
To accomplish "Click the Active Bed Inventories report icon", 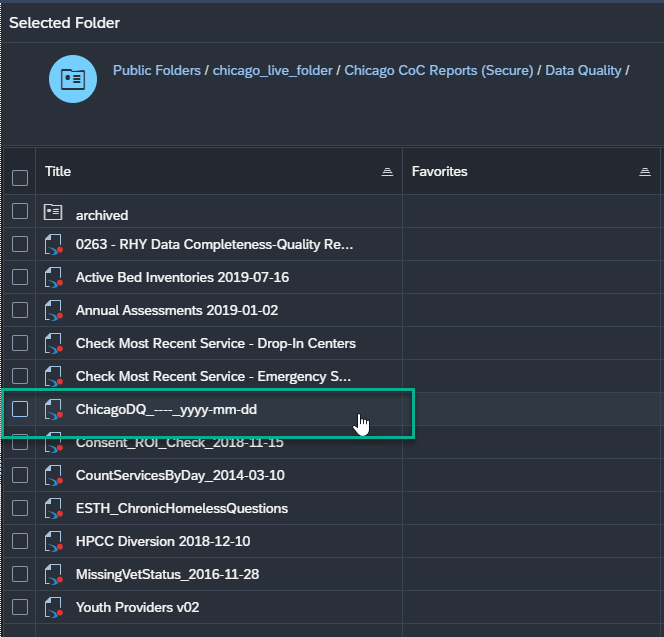I will tap(53, 278).
